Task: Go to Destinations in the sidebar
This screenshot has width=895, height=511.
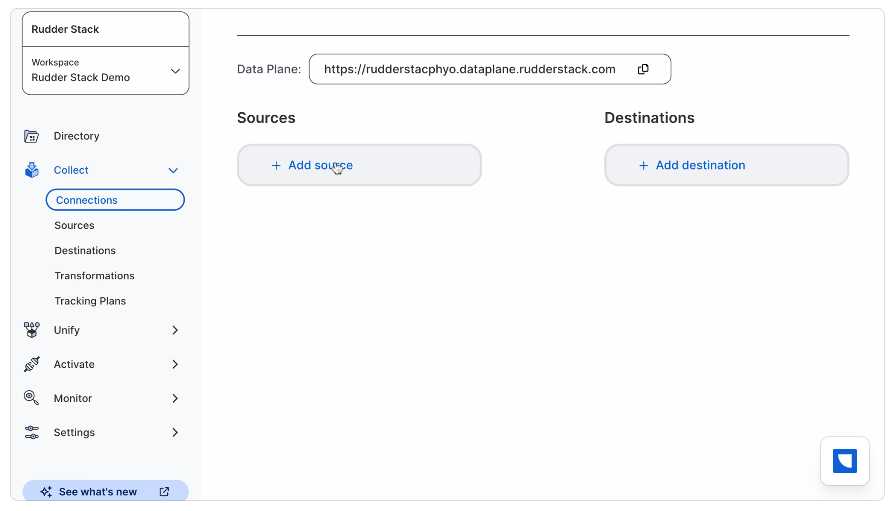Action: coord(85,251)
